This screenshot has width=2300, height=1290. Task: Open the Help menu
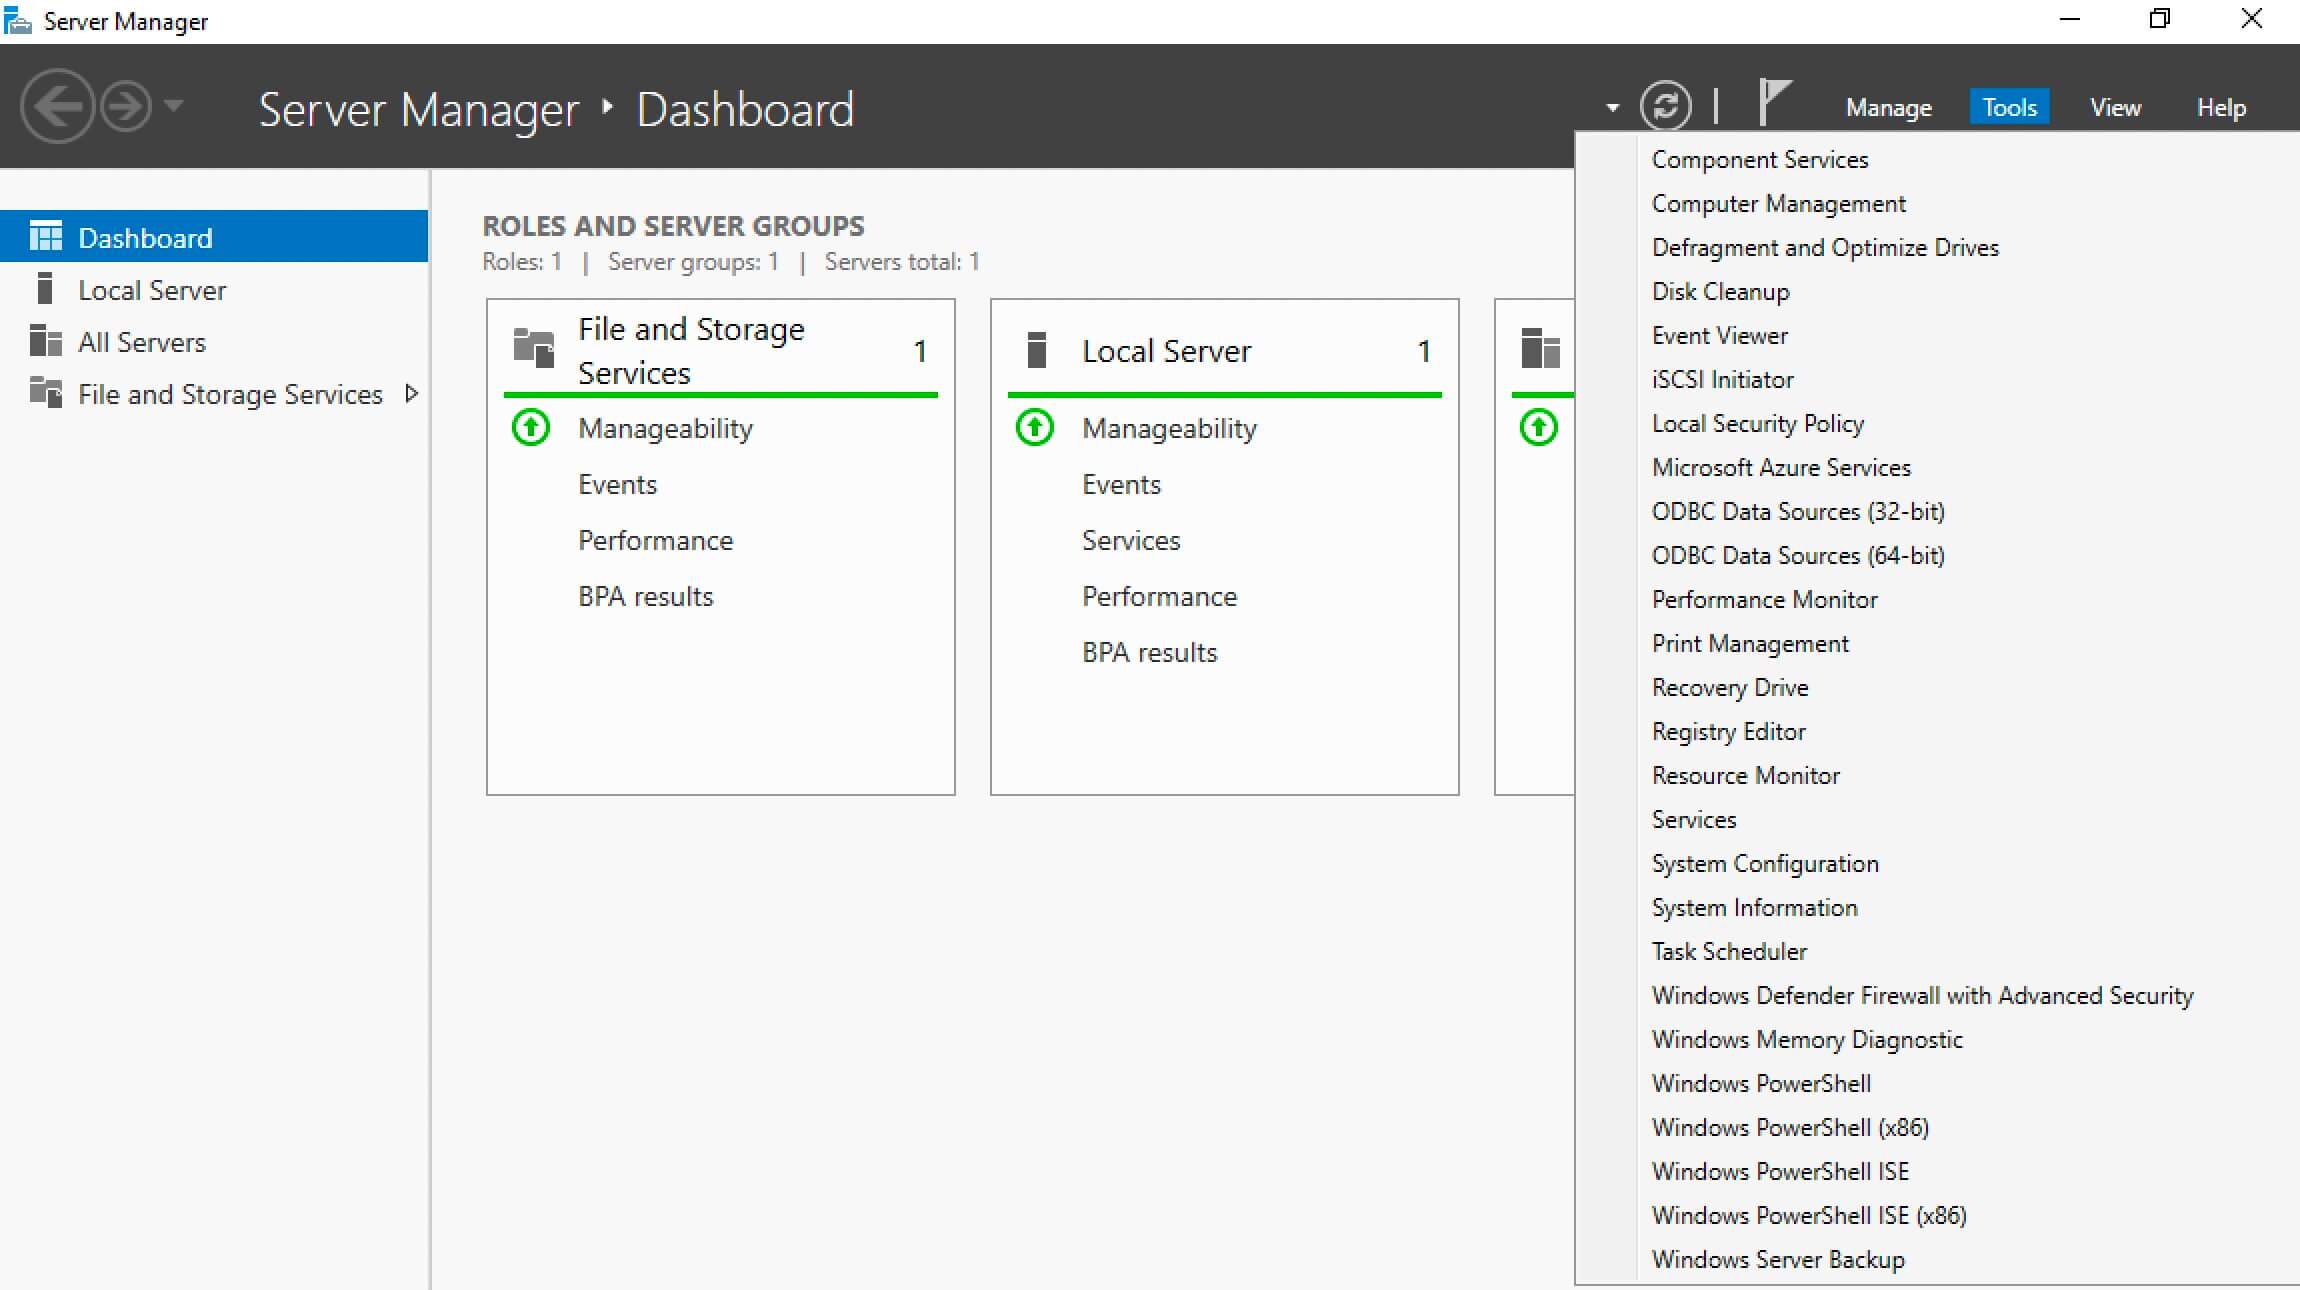[x=2221, y=107]
